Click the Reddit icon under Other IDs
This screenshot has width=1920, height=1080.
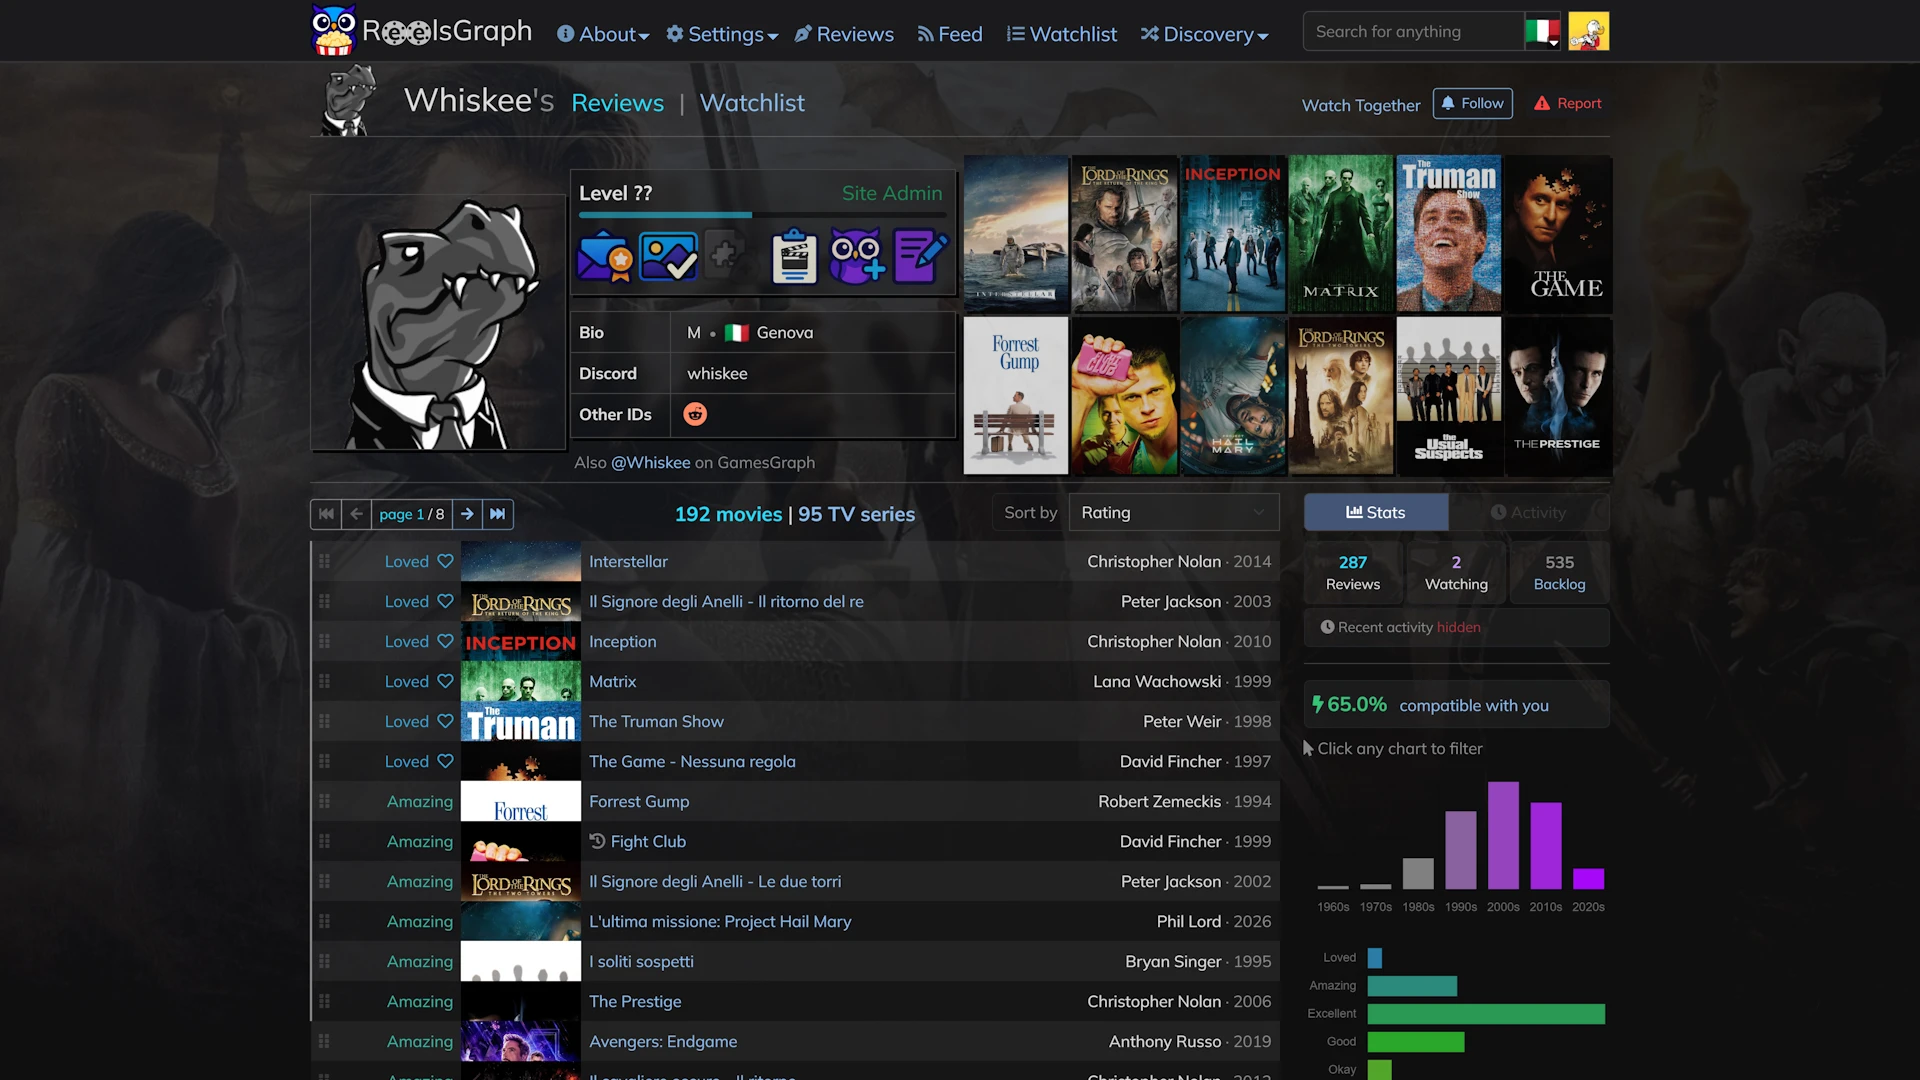point(695,414)
